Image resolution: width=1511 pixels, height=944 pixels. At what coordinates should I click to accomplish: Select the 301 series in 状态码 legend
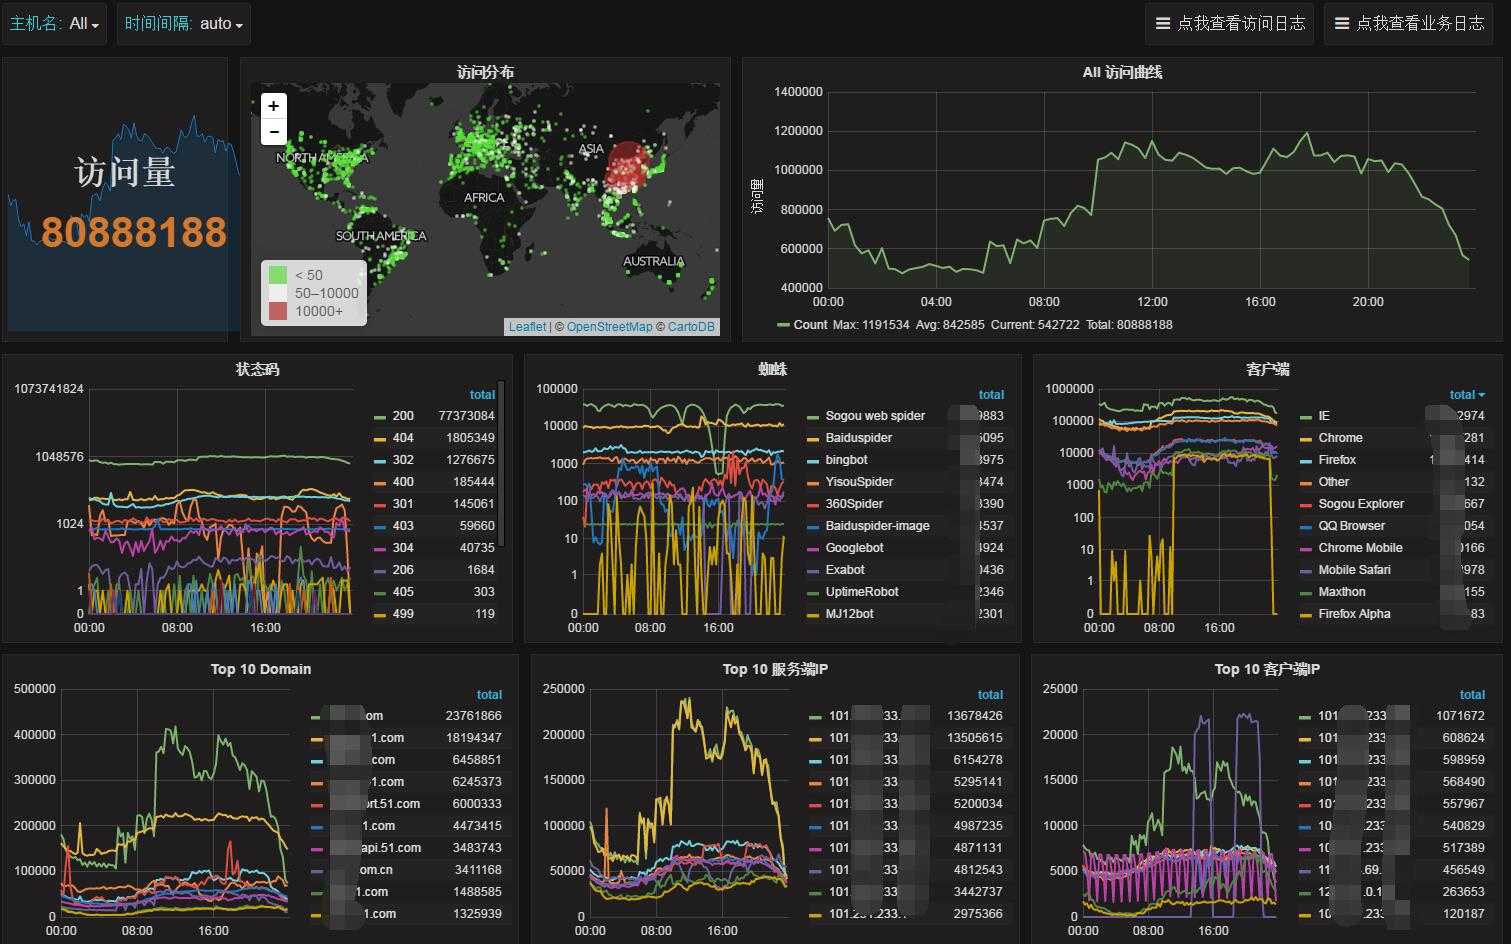coord(403,504)
